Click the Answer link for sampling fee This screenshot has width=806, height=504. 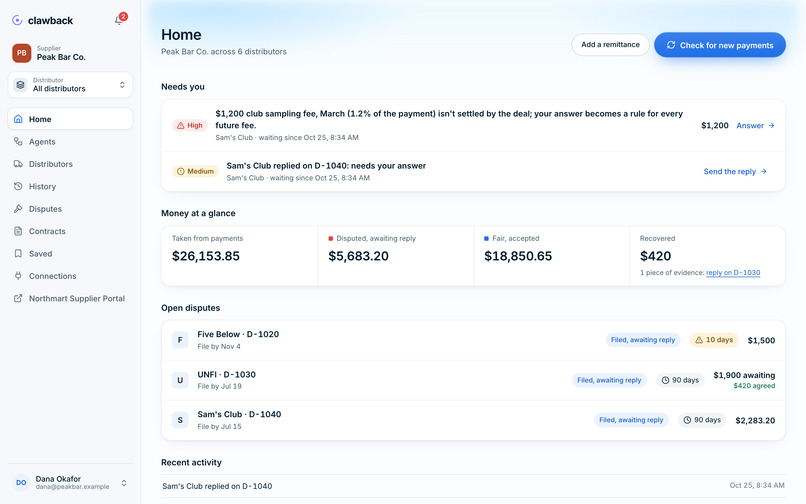tap(755, 125)
